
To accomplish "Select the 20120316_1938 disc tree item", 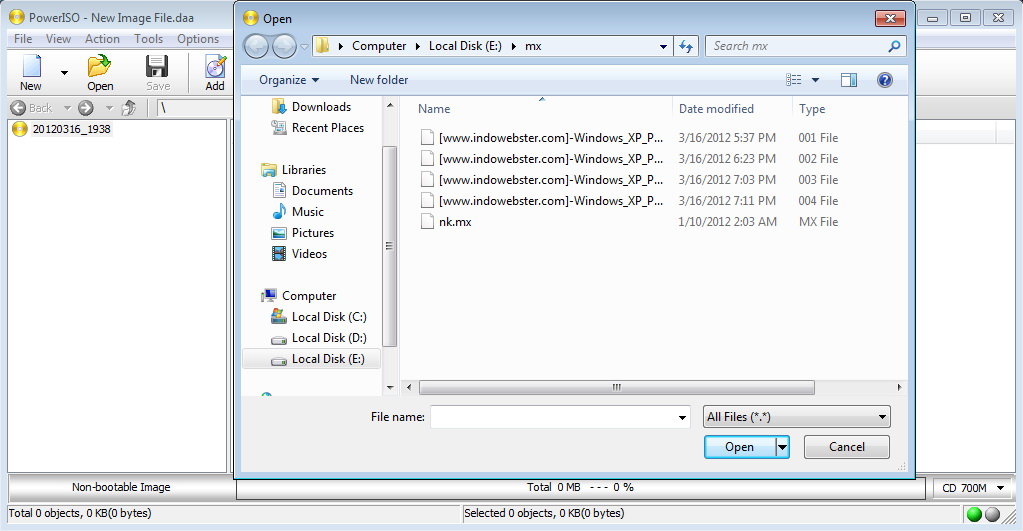I will coord(62,129).
